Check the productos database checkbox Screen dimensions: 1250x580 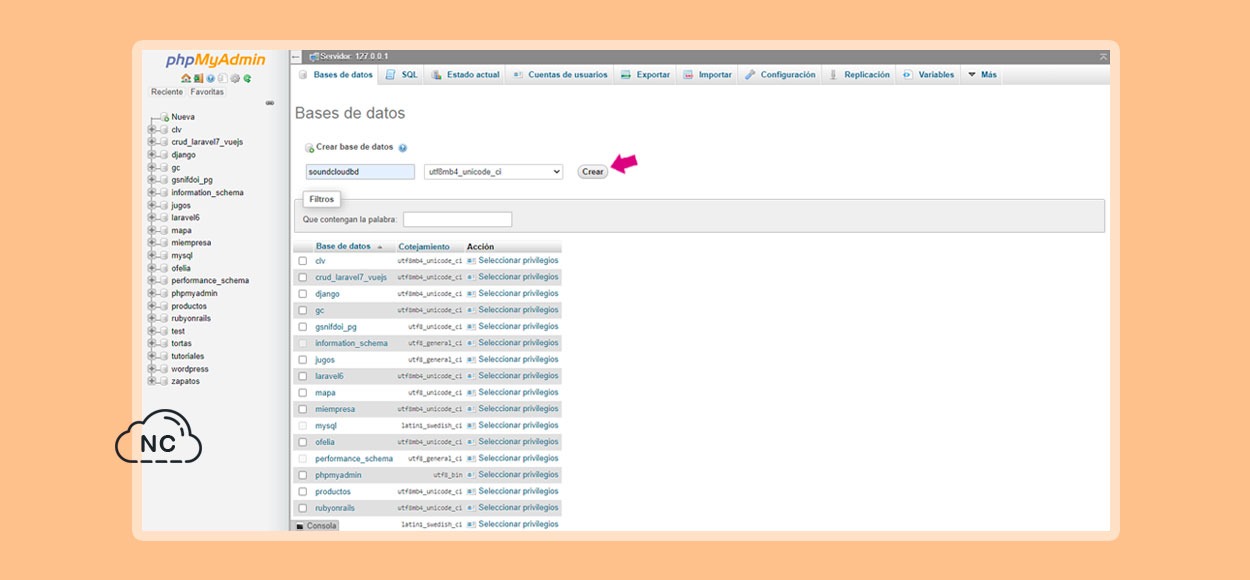[302, 492]
